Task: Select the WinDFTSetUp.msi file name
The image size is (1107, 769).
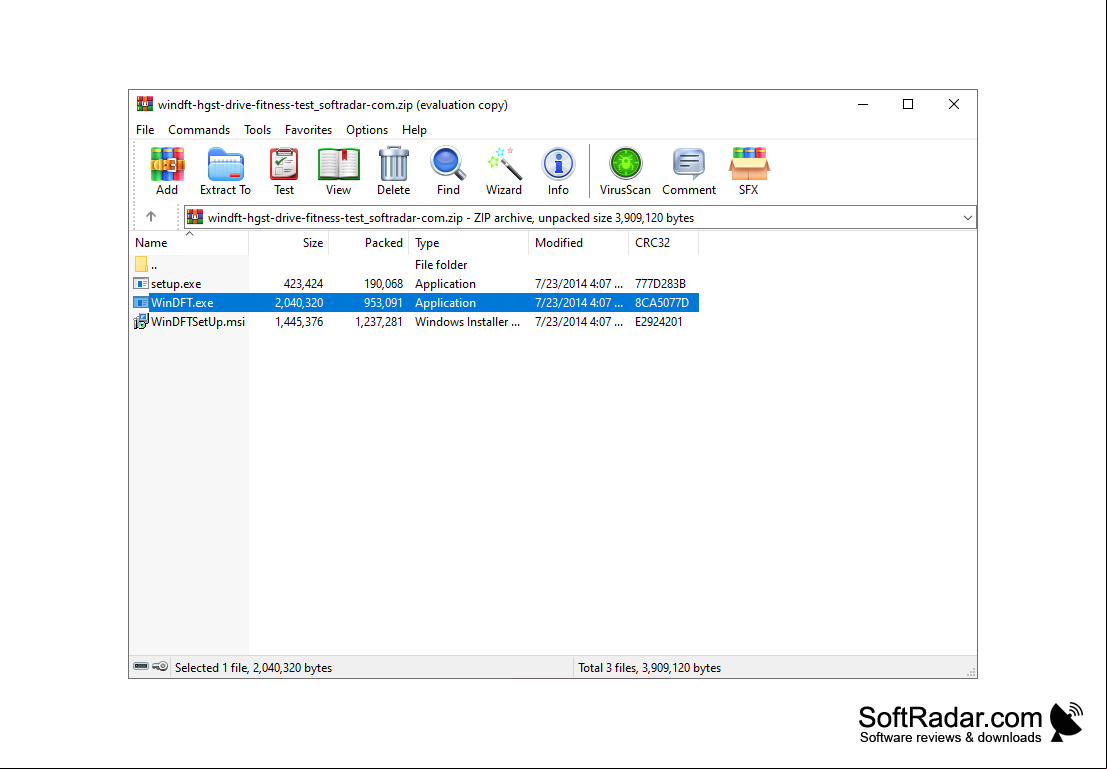Action: (x=198, y=322)
